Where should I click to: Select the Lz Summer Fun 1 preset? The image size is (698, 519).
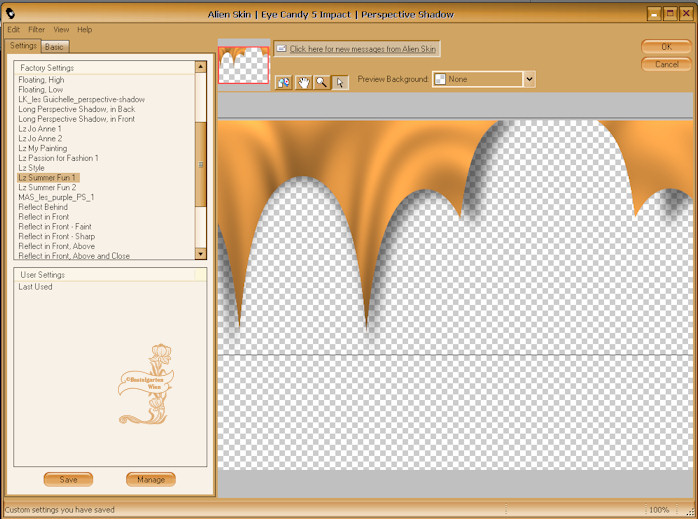tap(48, 178)
